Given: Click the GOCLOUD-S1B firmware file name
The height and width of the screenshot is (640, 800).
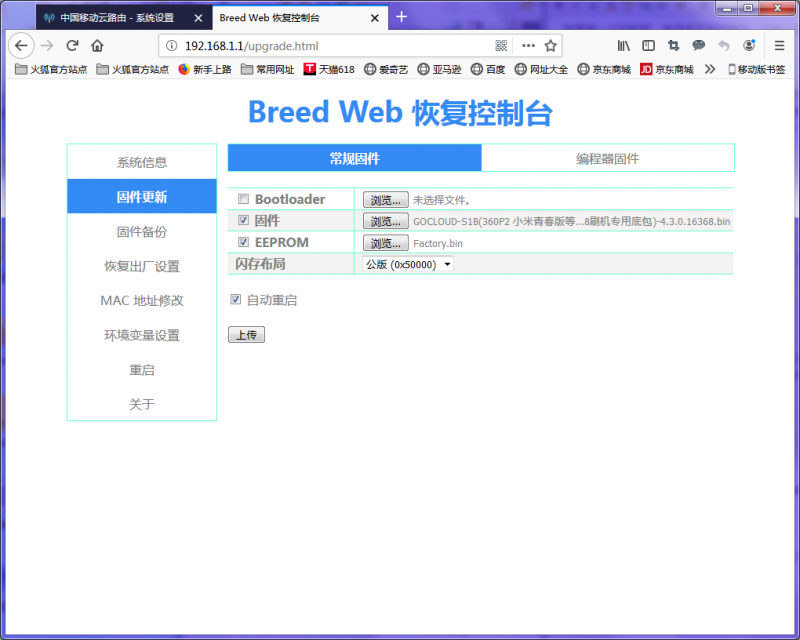Looking at the screenshot, I should (571, 221).
